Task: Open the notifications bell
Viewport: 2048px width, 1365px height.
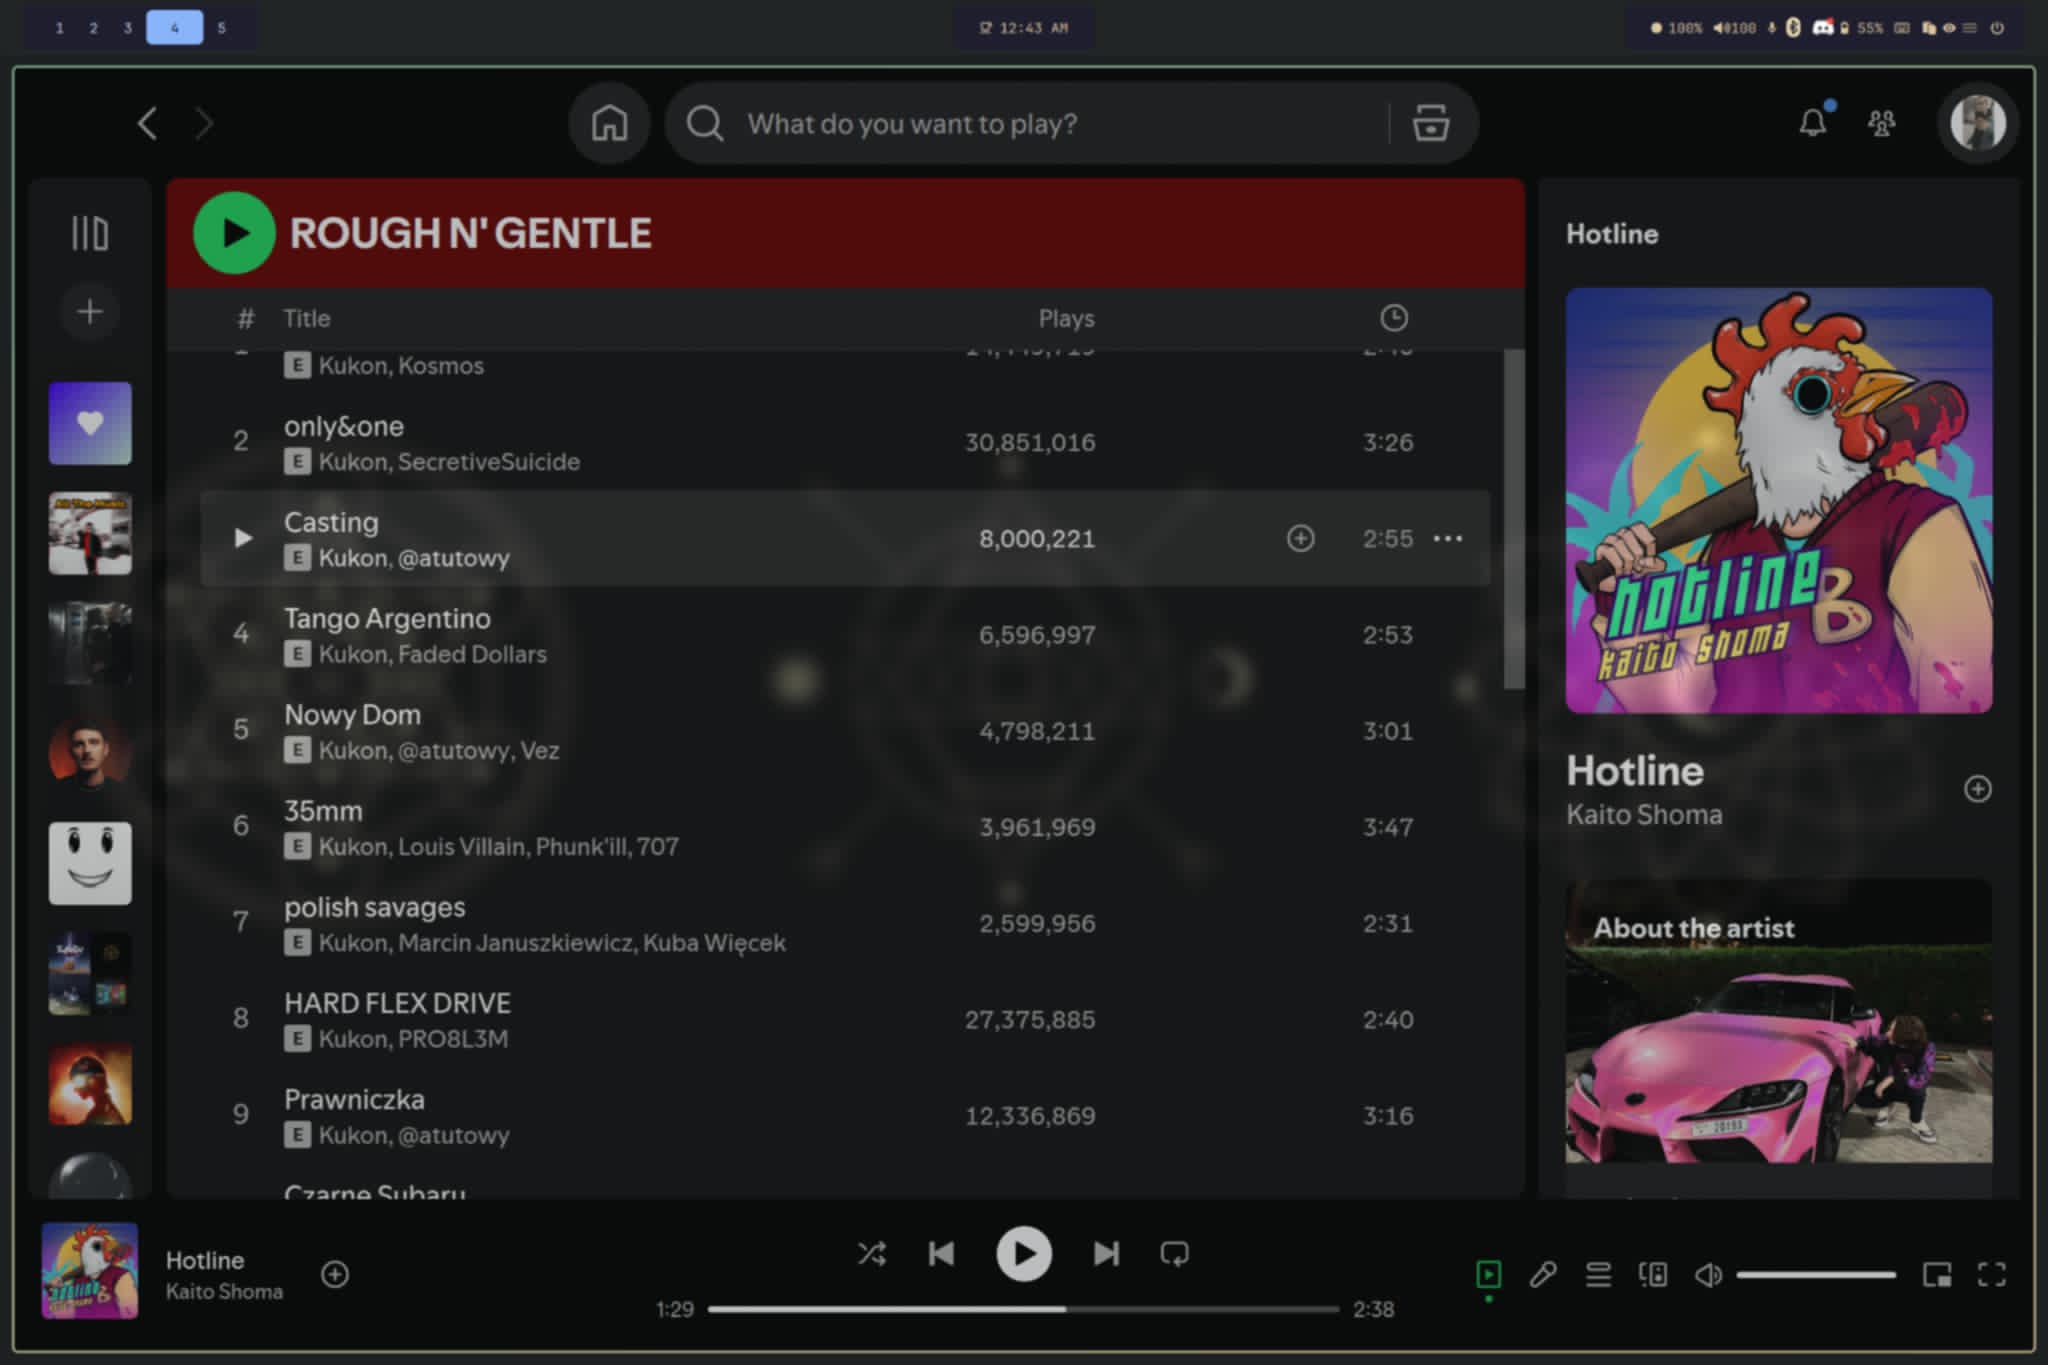Action: (x=1812, y=123)
